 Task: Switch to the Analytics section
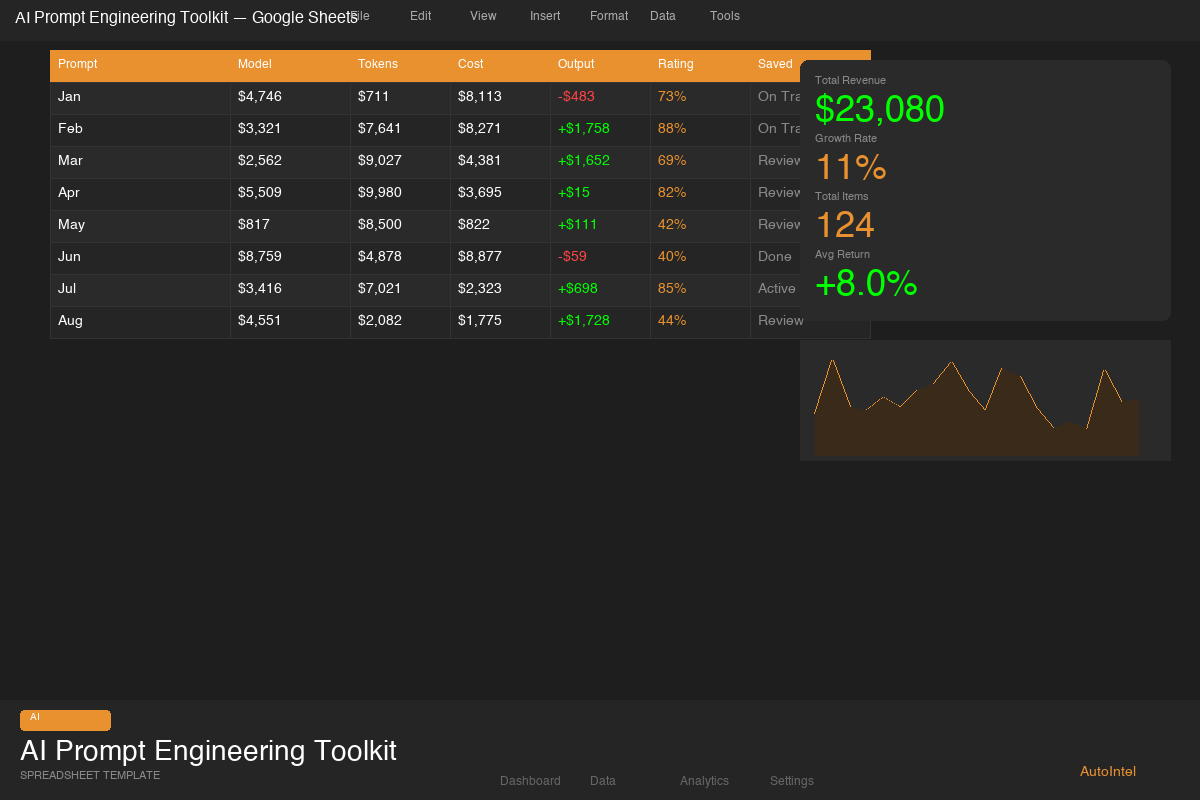pos(704,781)
